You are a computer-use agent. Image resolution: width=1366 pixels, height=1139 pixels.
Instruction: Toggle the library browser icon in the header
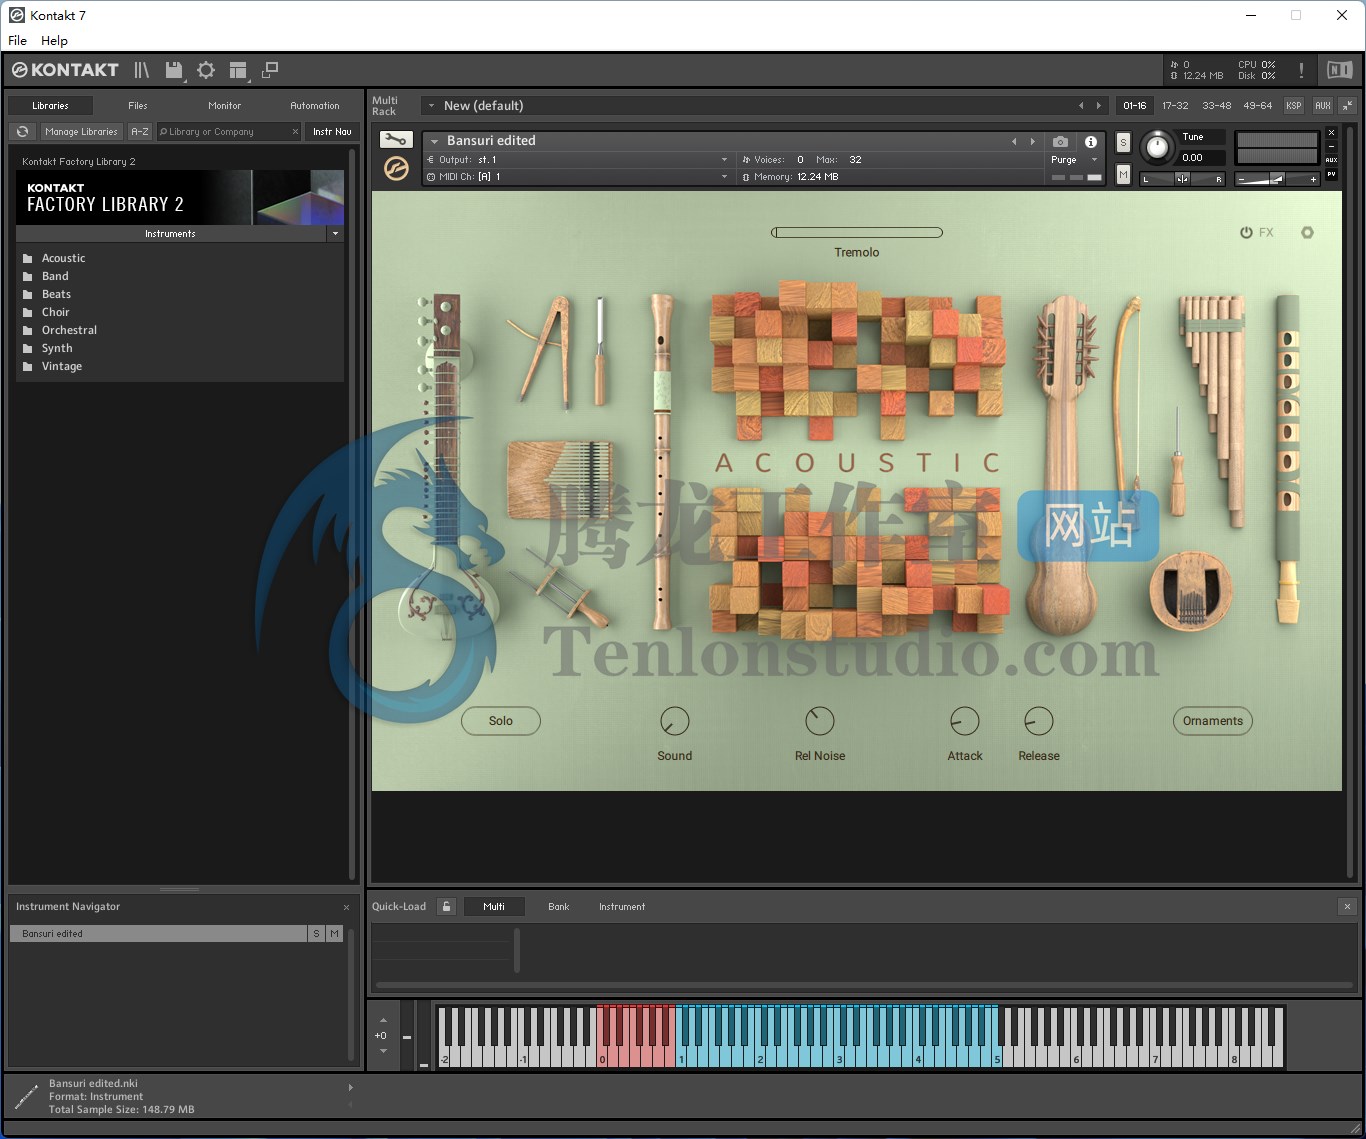[141, 70]
